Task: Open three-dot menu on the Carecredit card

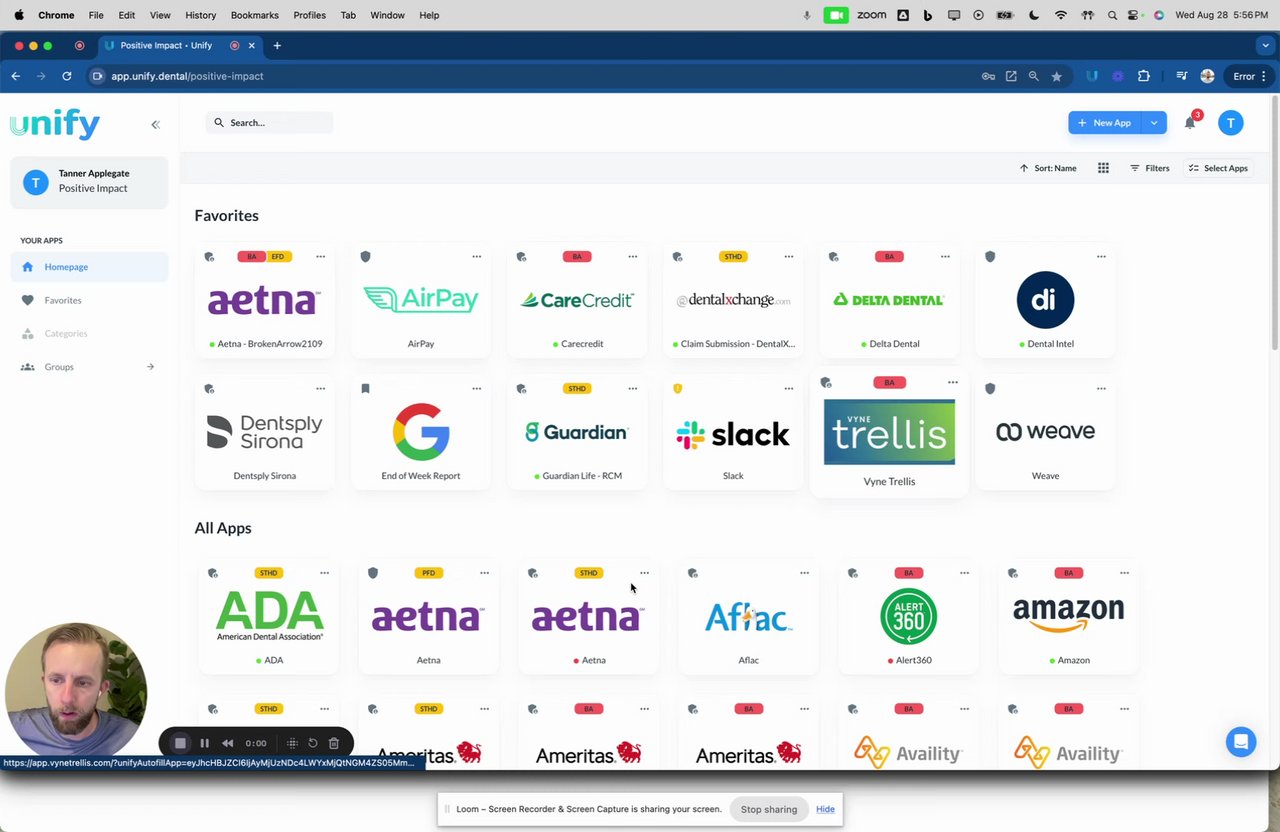Action: [x=632, y=257]
